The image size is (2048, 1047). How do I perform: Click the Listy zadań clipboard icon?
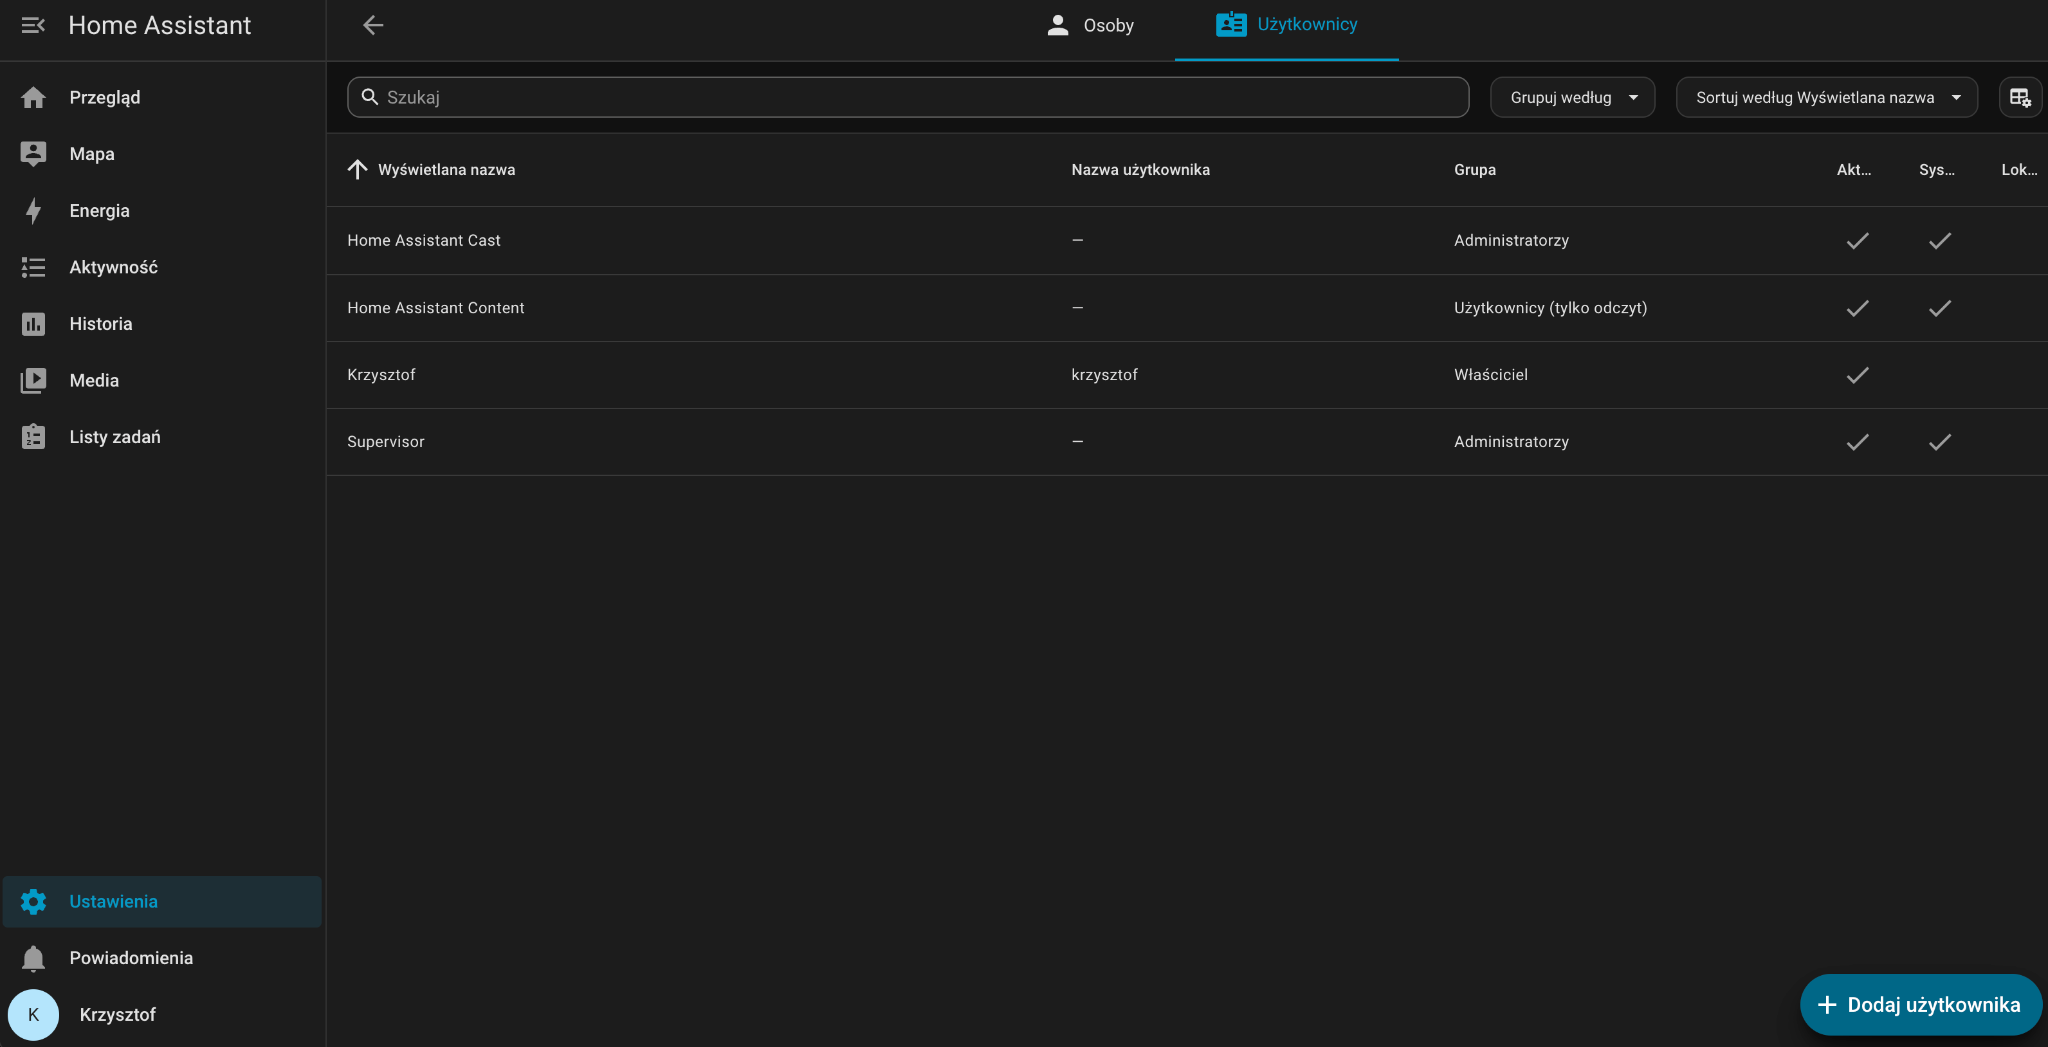click(33, 437)
